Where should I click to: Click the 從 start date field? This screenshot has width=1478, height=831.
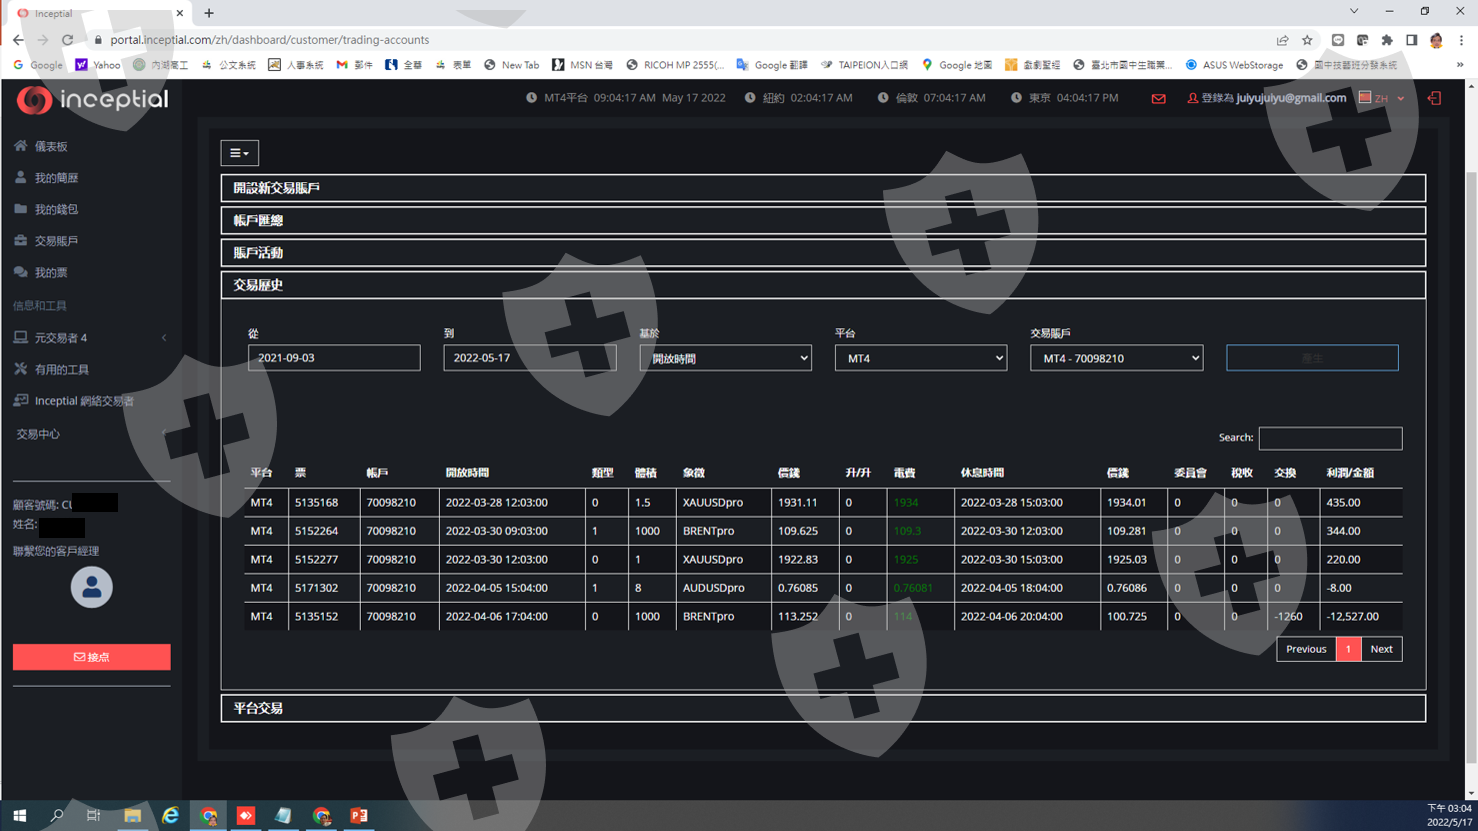point(334,358)
